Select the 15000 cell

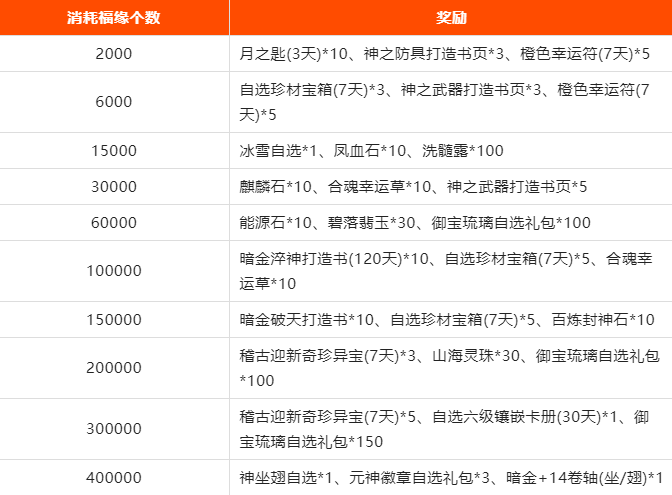[x=114, y=150]
